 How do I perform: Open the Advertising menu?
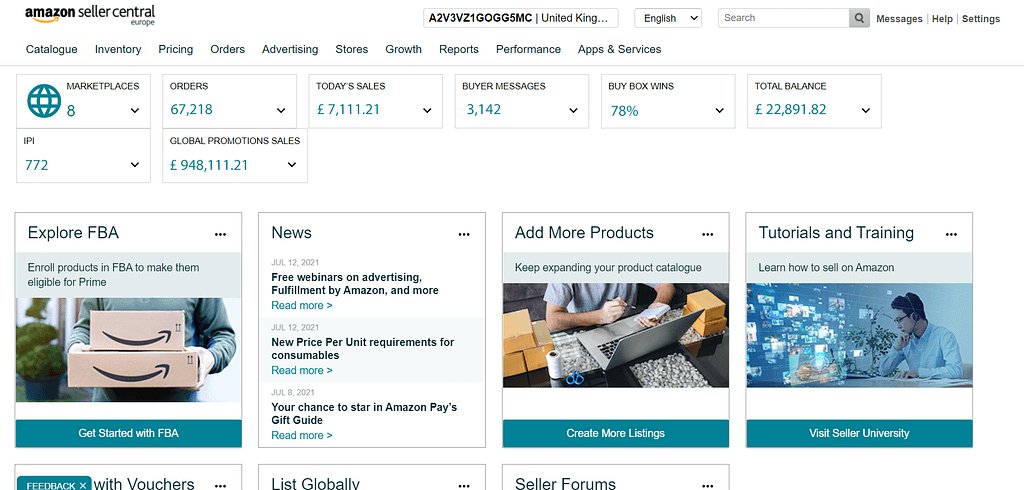[290, 49]
